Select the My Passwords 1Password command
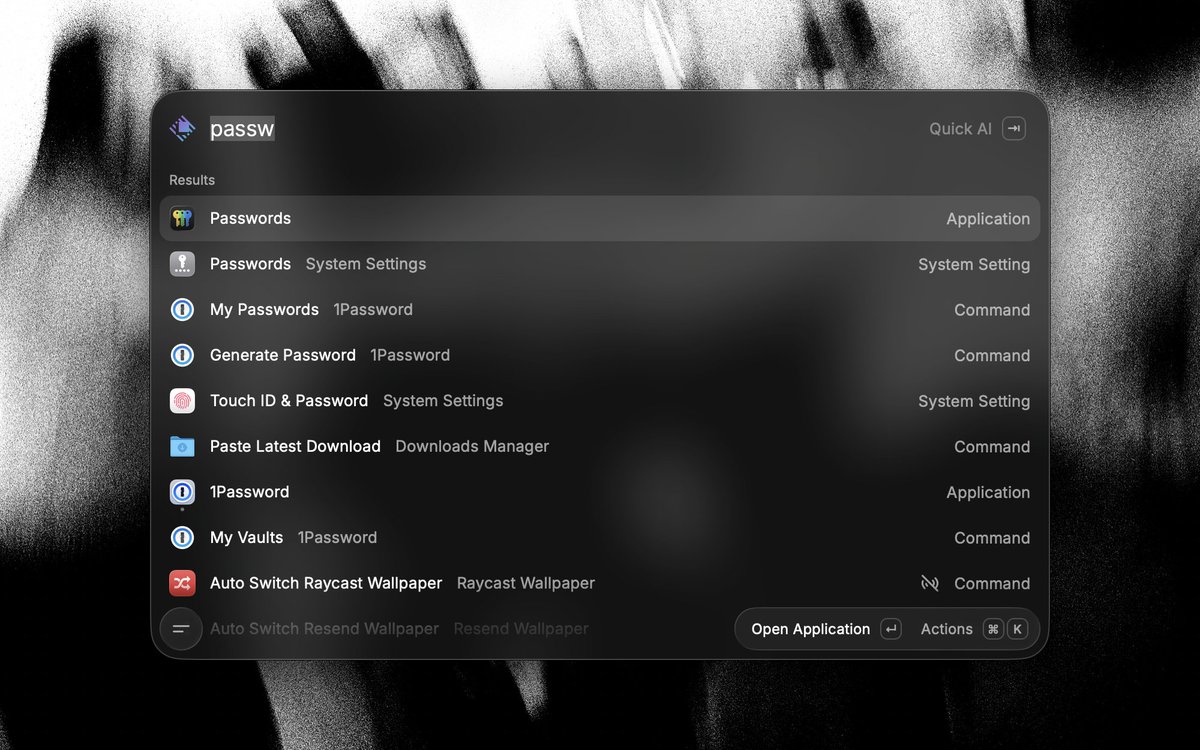Viewport: 1200px width, 750px height. point(600,310)
